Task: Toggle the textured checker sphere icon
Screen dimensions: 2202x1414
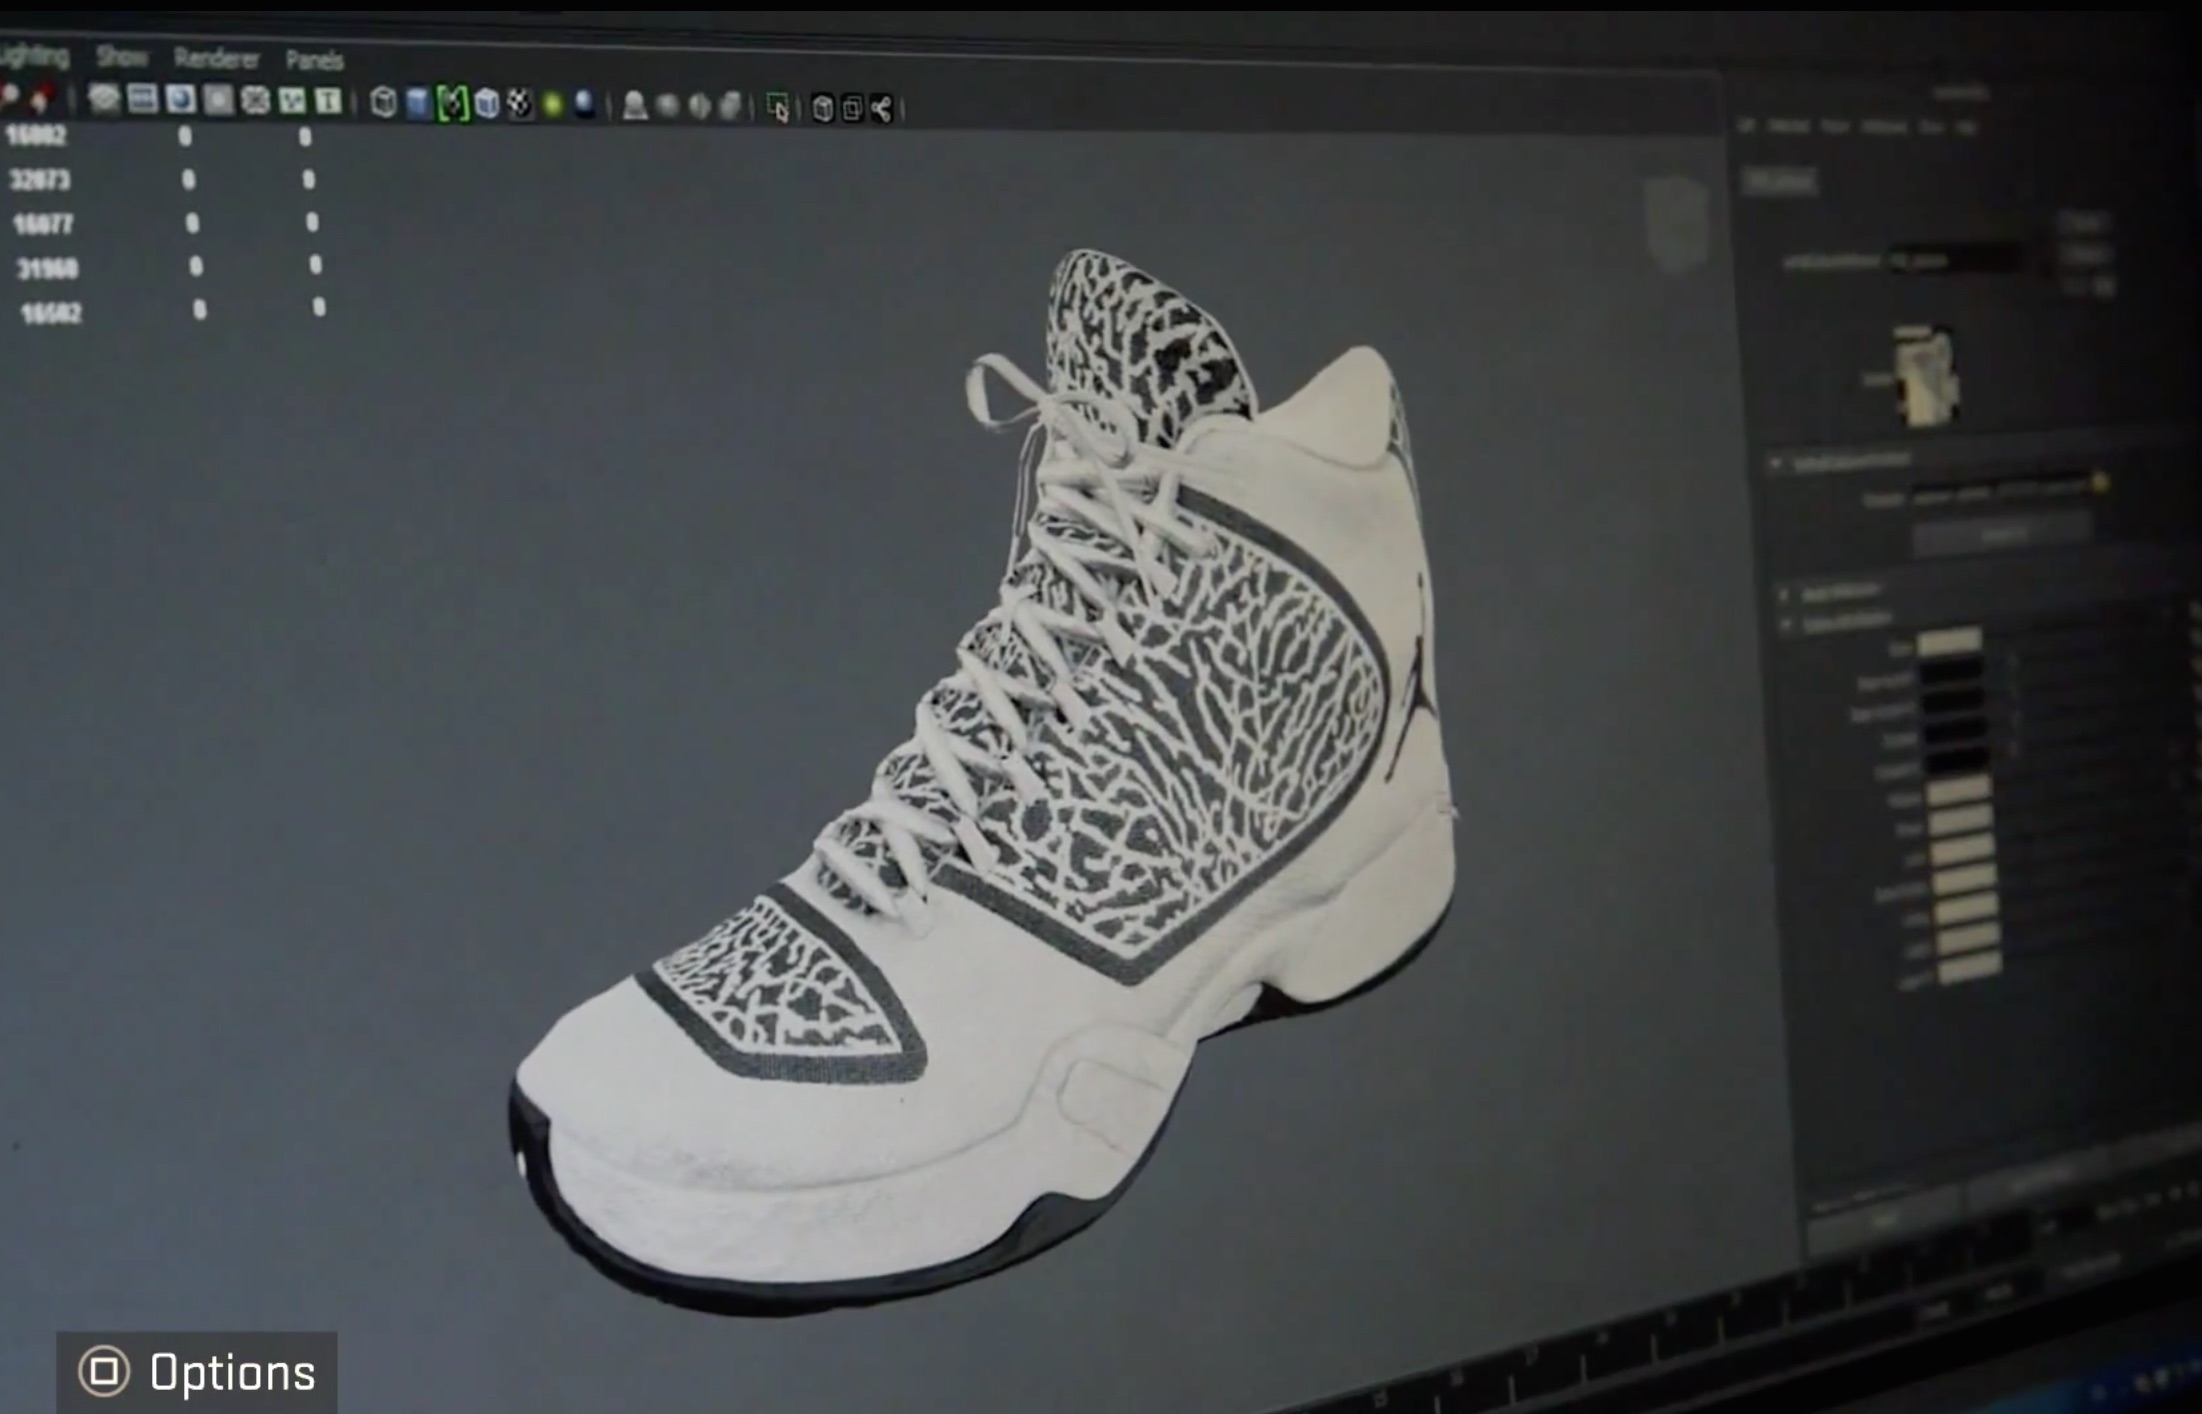Action: (520, 104)
